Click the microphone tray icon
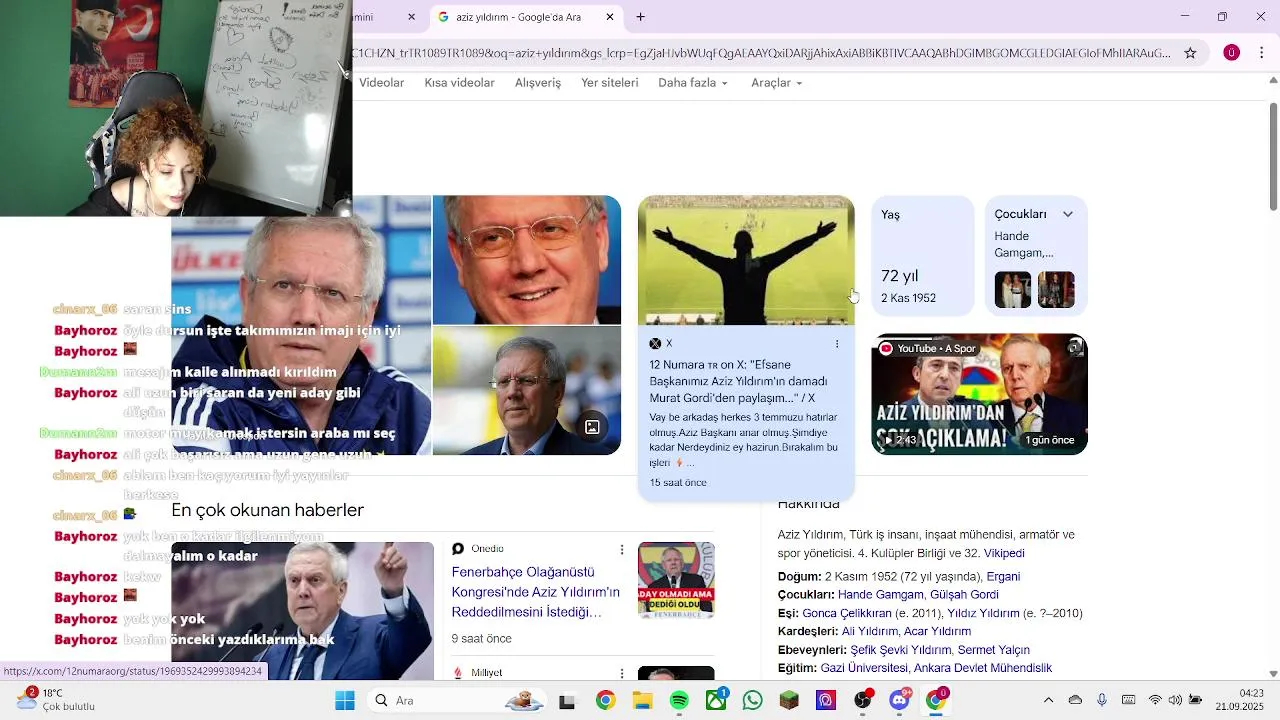1280x720 pixels. [1102, 701]
